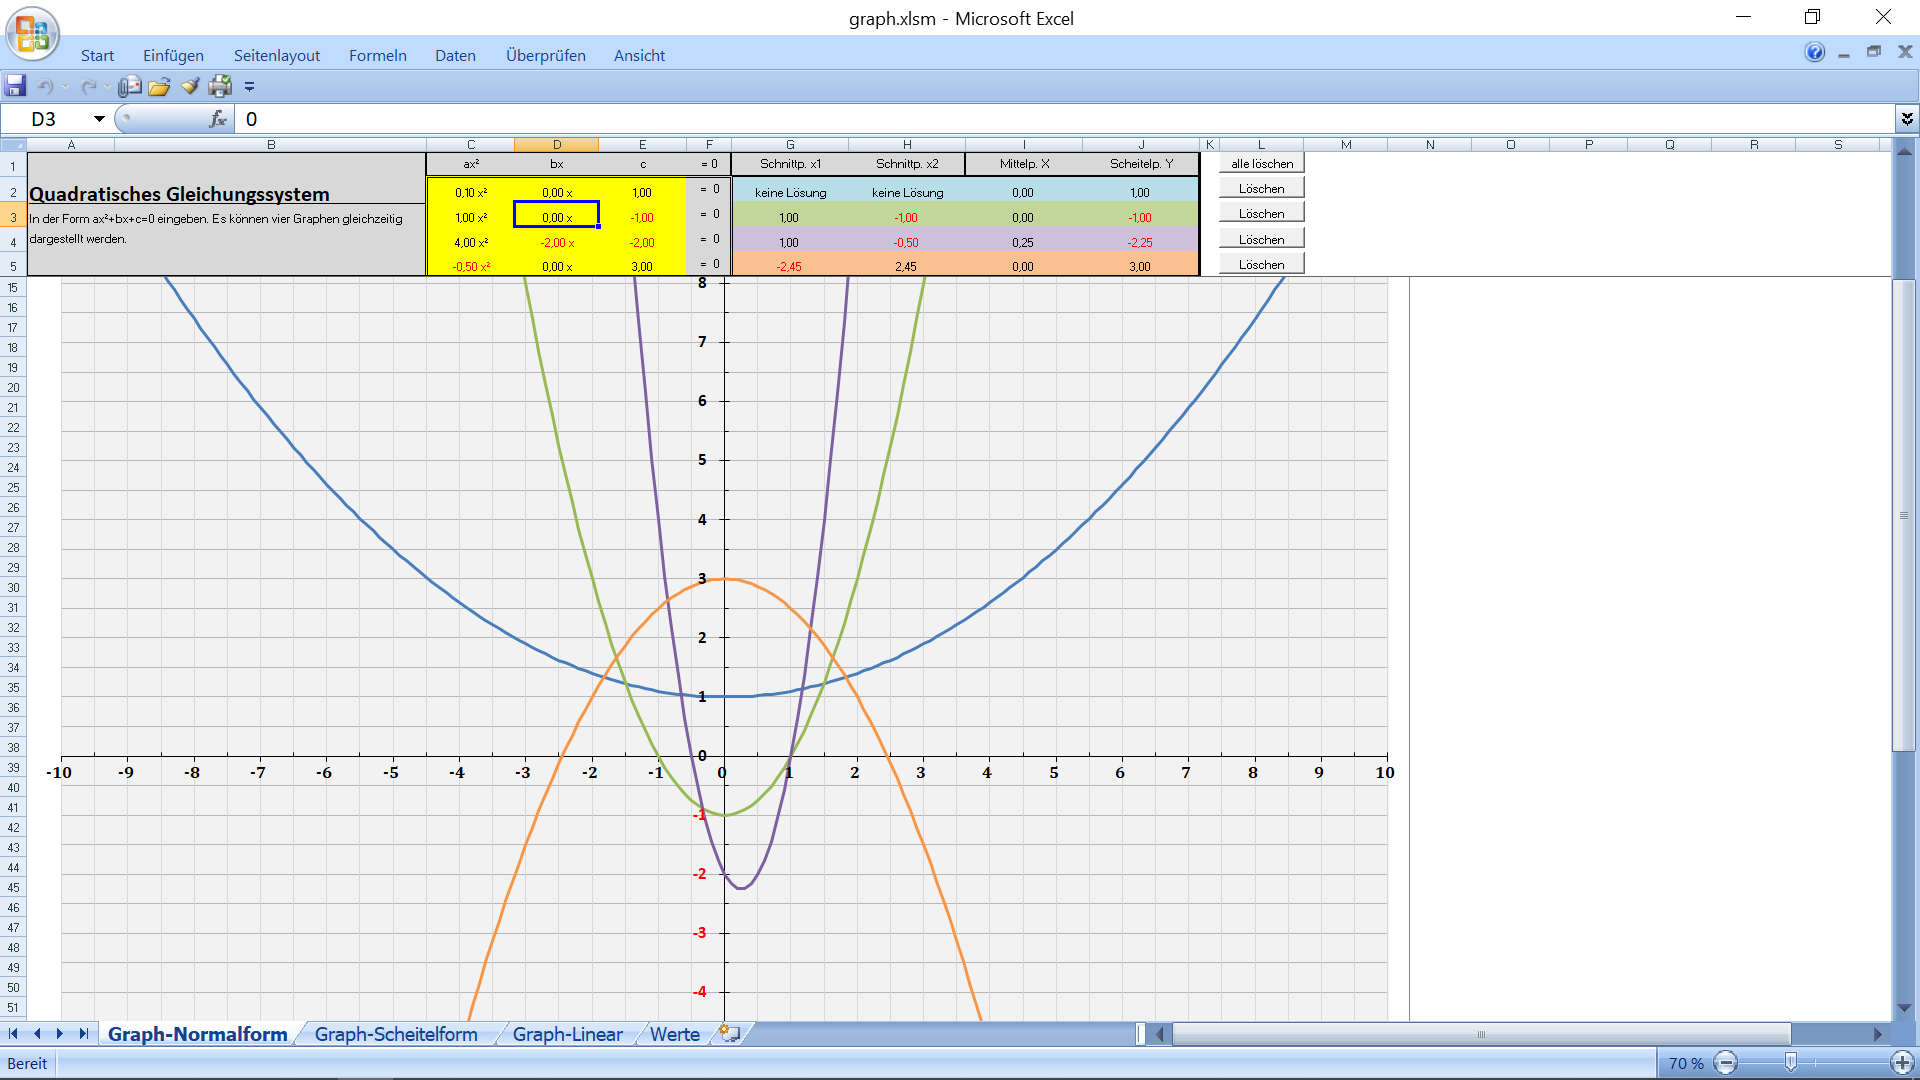Open Customize Quick Access Toolbar dropdown
The height and width of the screenshot is (1080, 1920).
pos(250,86)
